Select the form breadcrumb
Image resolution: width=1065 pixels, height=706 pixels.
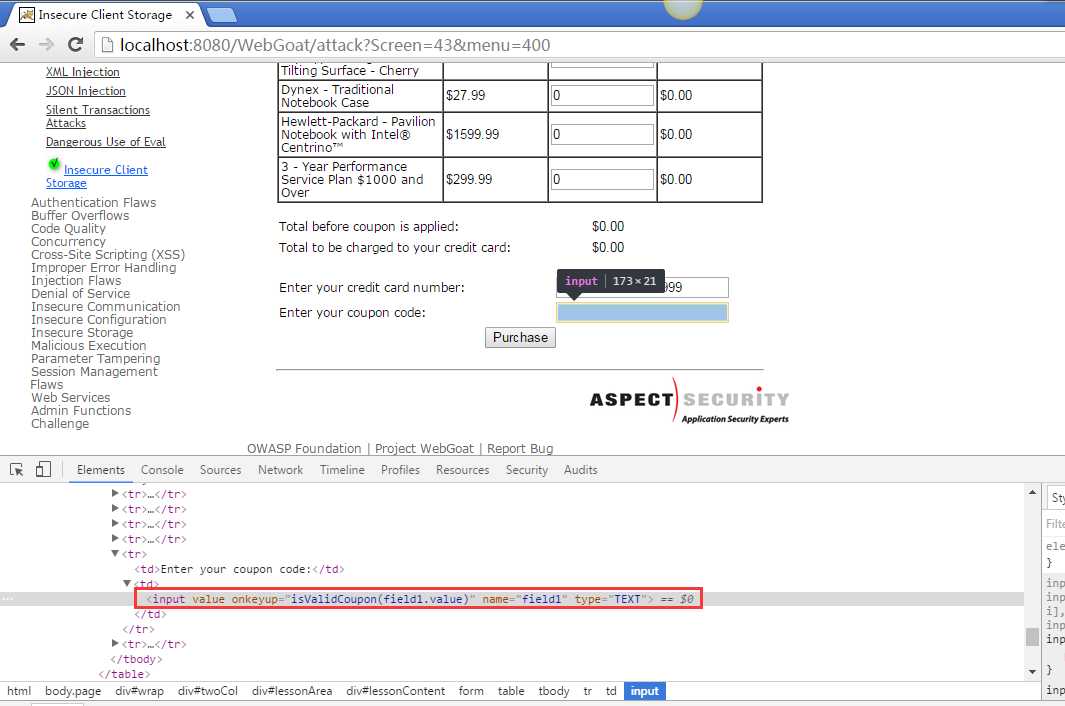[x=471, y=691]
